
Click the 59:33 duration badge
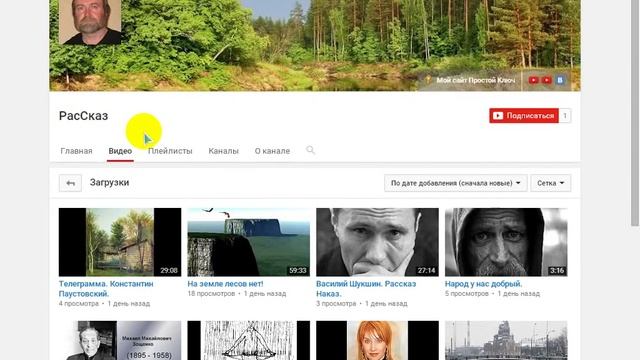click(298, 270)
